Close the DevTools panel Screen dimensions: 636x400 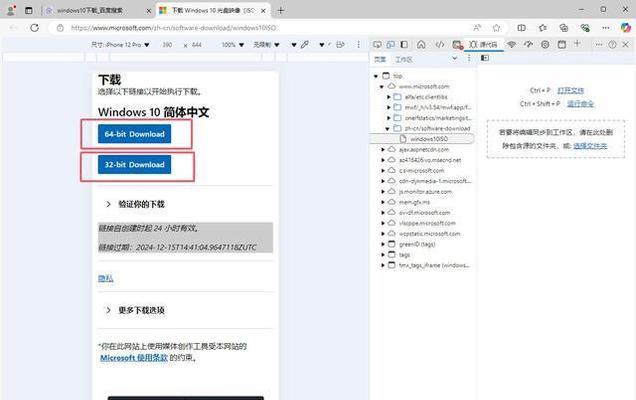coord(625,45)
